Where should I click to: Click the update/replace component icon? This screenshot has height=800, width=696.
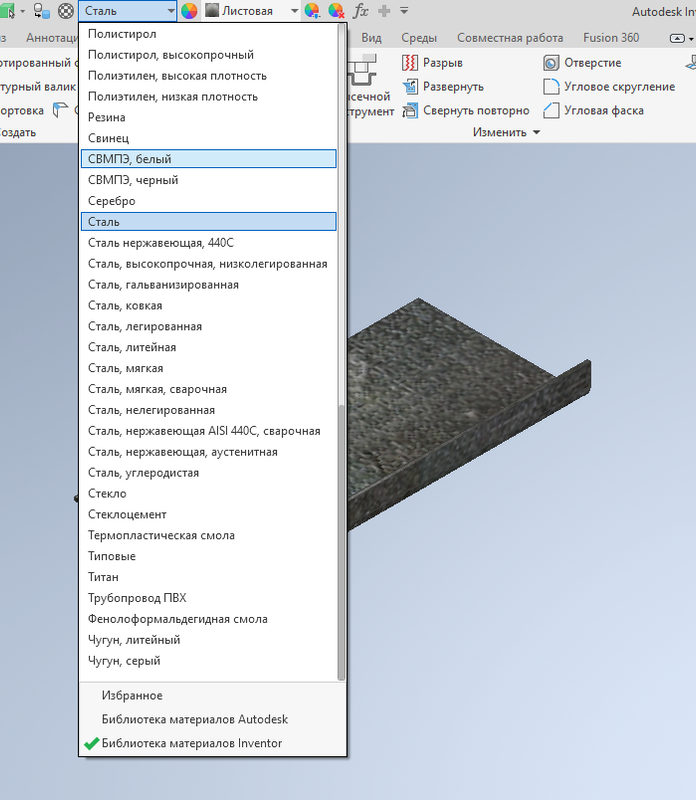click(41, 11)
